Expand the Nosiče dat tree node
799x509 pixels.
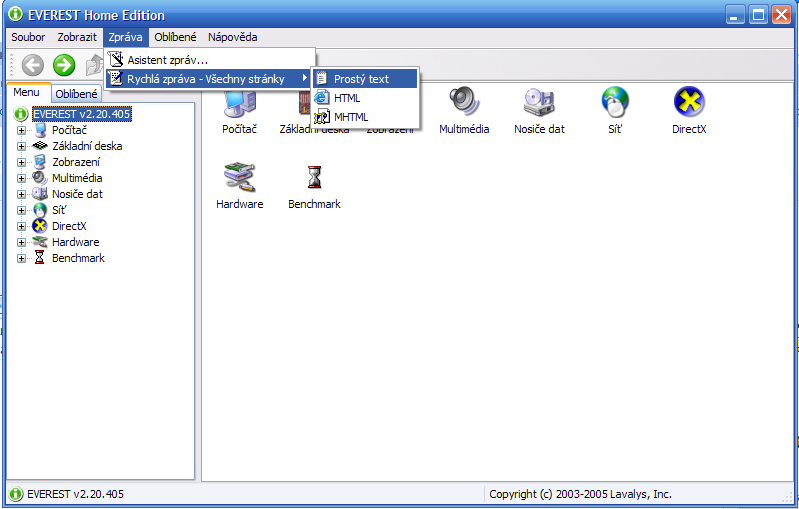tap(21, 194)
